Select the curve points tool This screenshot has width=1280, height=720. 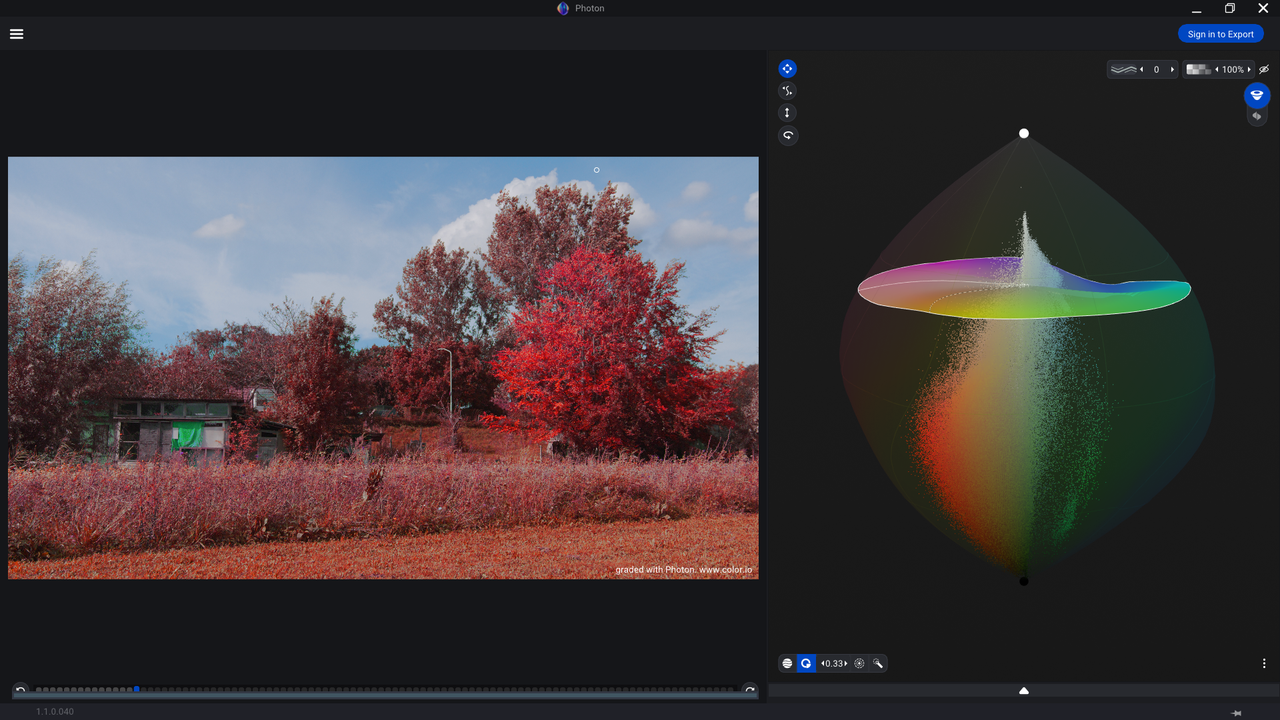788,91
